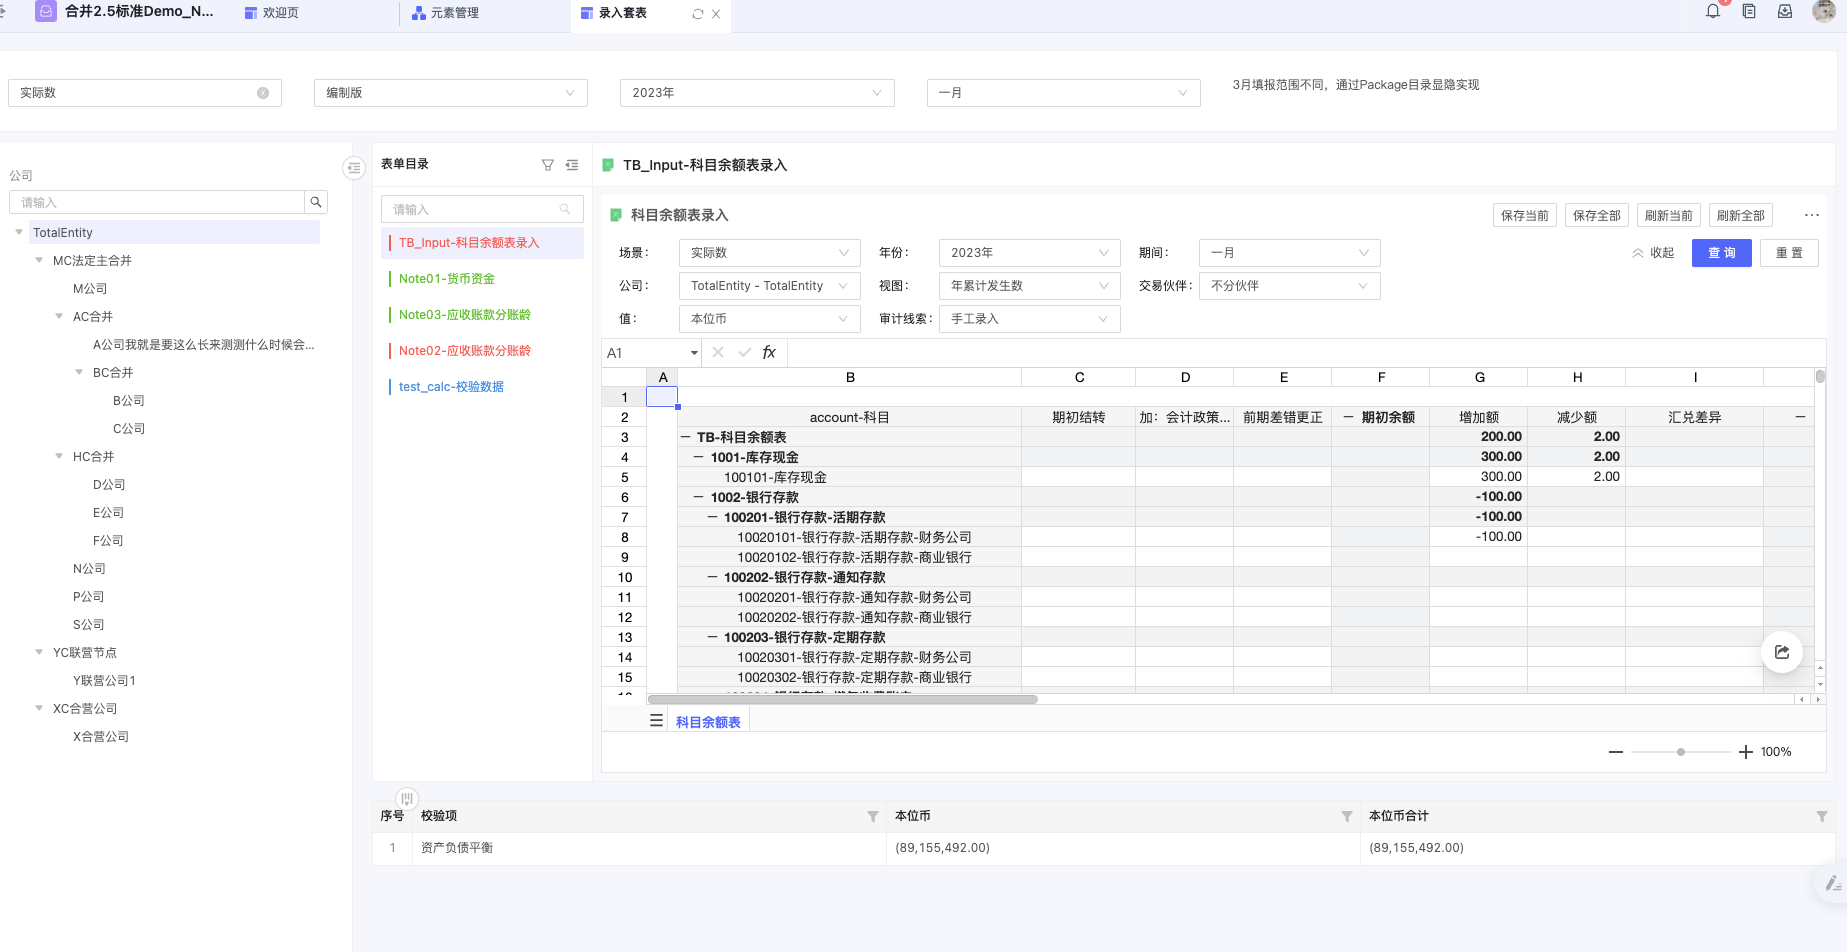
Task: Switch to the 元素管理 tab
Action: pos(446,13)
